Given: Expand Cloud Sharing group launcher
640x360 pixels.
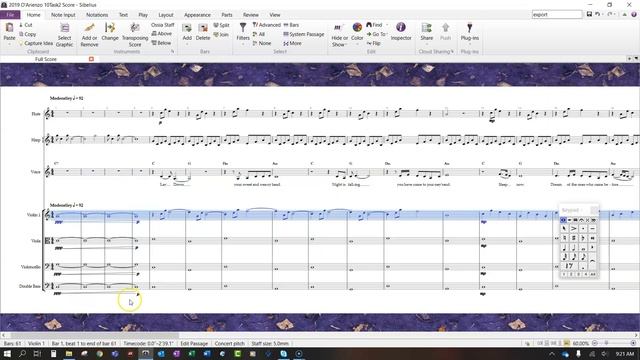Looking at the screenshot, I should (x=452, y=52).
